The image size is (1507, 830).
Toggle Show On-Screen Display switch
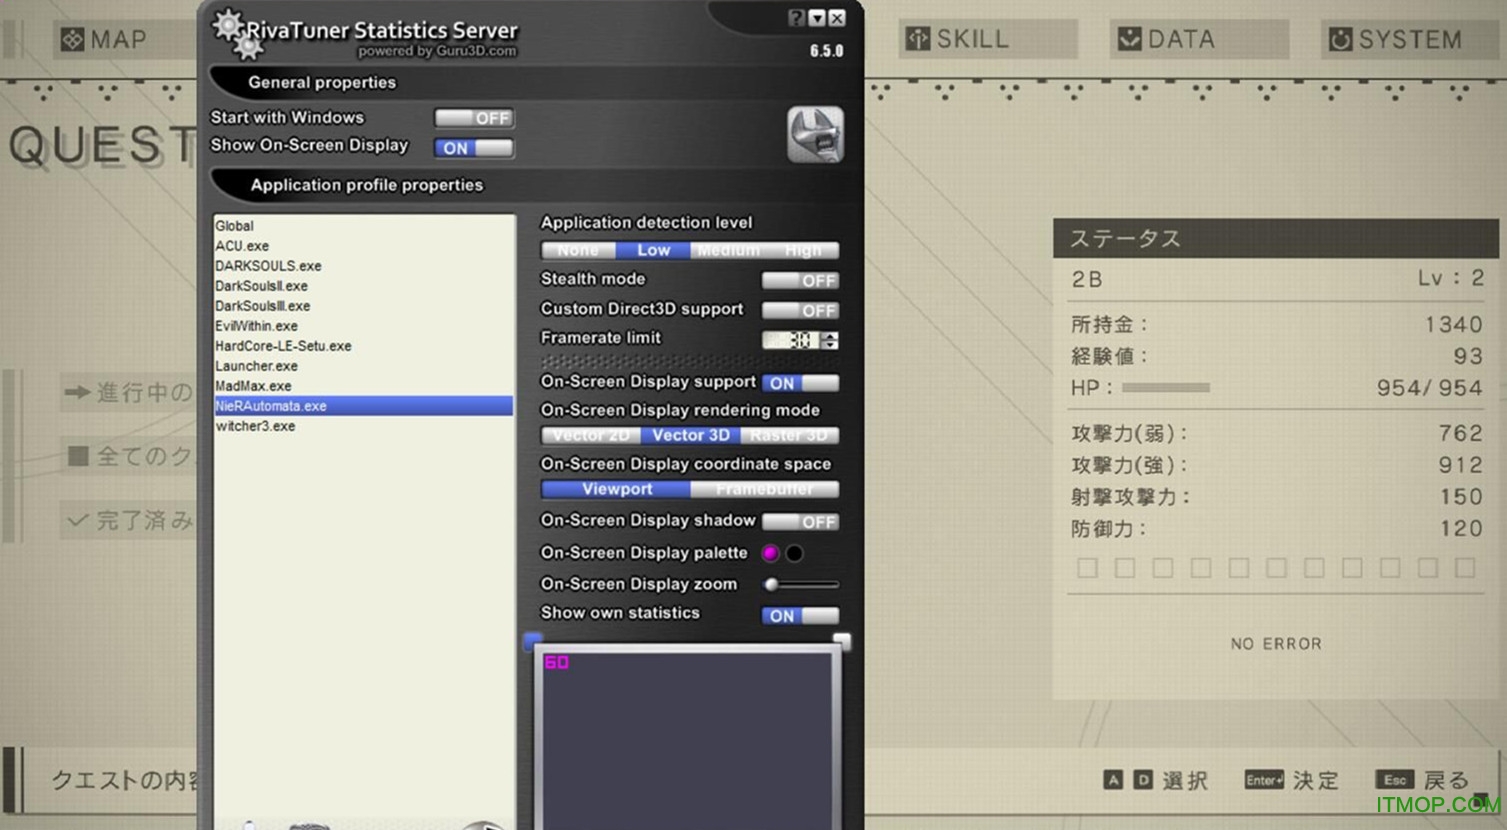point(474,148)
